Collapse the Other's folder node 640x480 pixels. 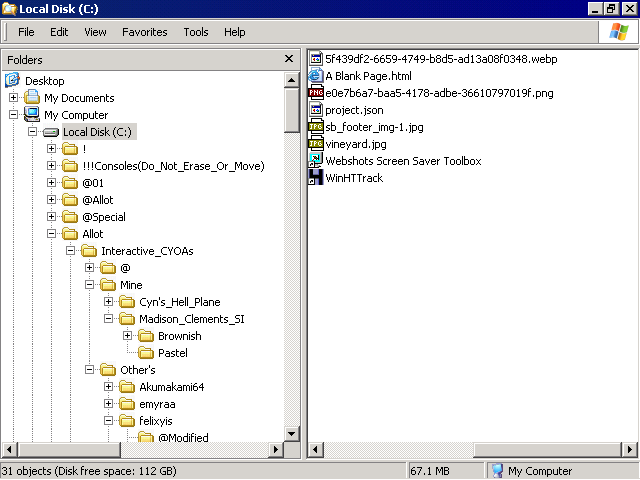tap(89, 369)
